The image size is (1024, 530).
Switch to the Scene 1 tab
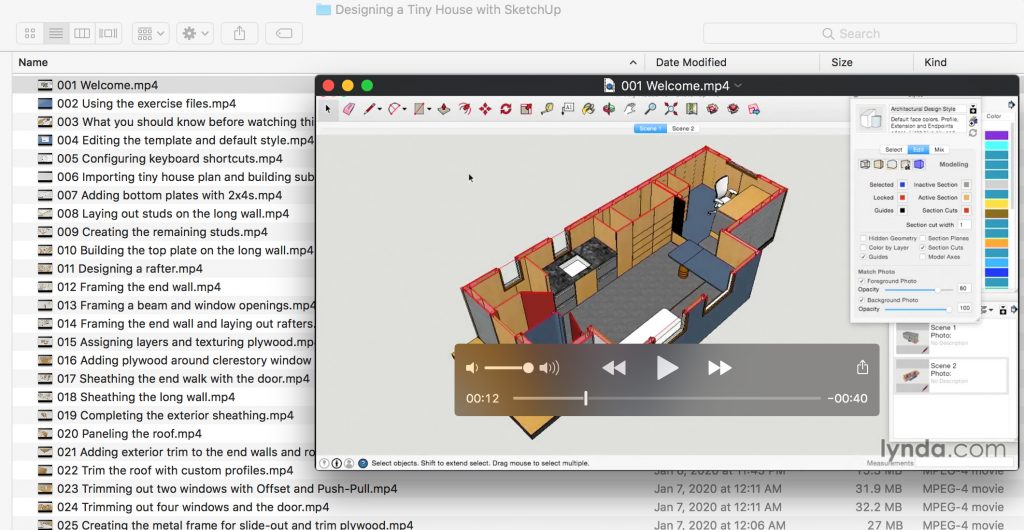point(650,129)
